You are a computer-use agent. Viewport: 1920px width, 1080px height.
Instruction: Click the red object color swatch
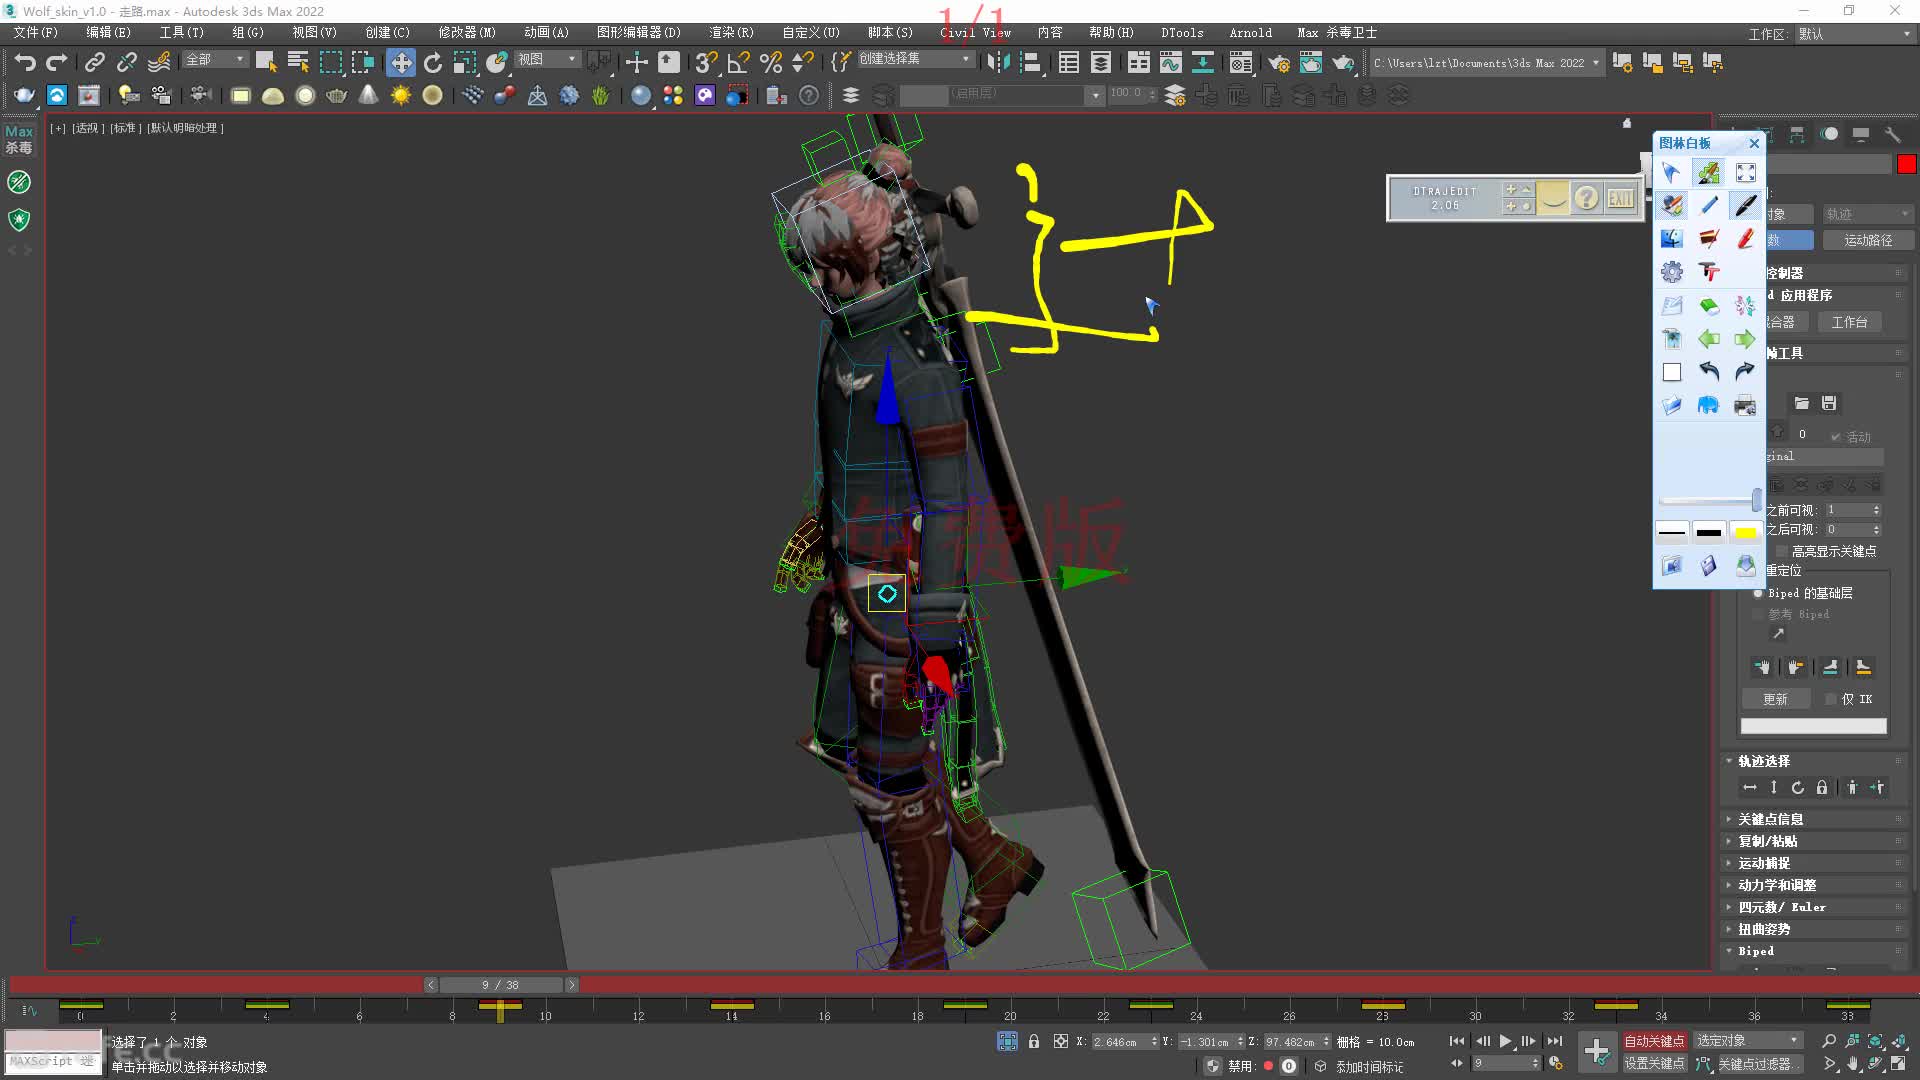click(x=1906, y=165)
